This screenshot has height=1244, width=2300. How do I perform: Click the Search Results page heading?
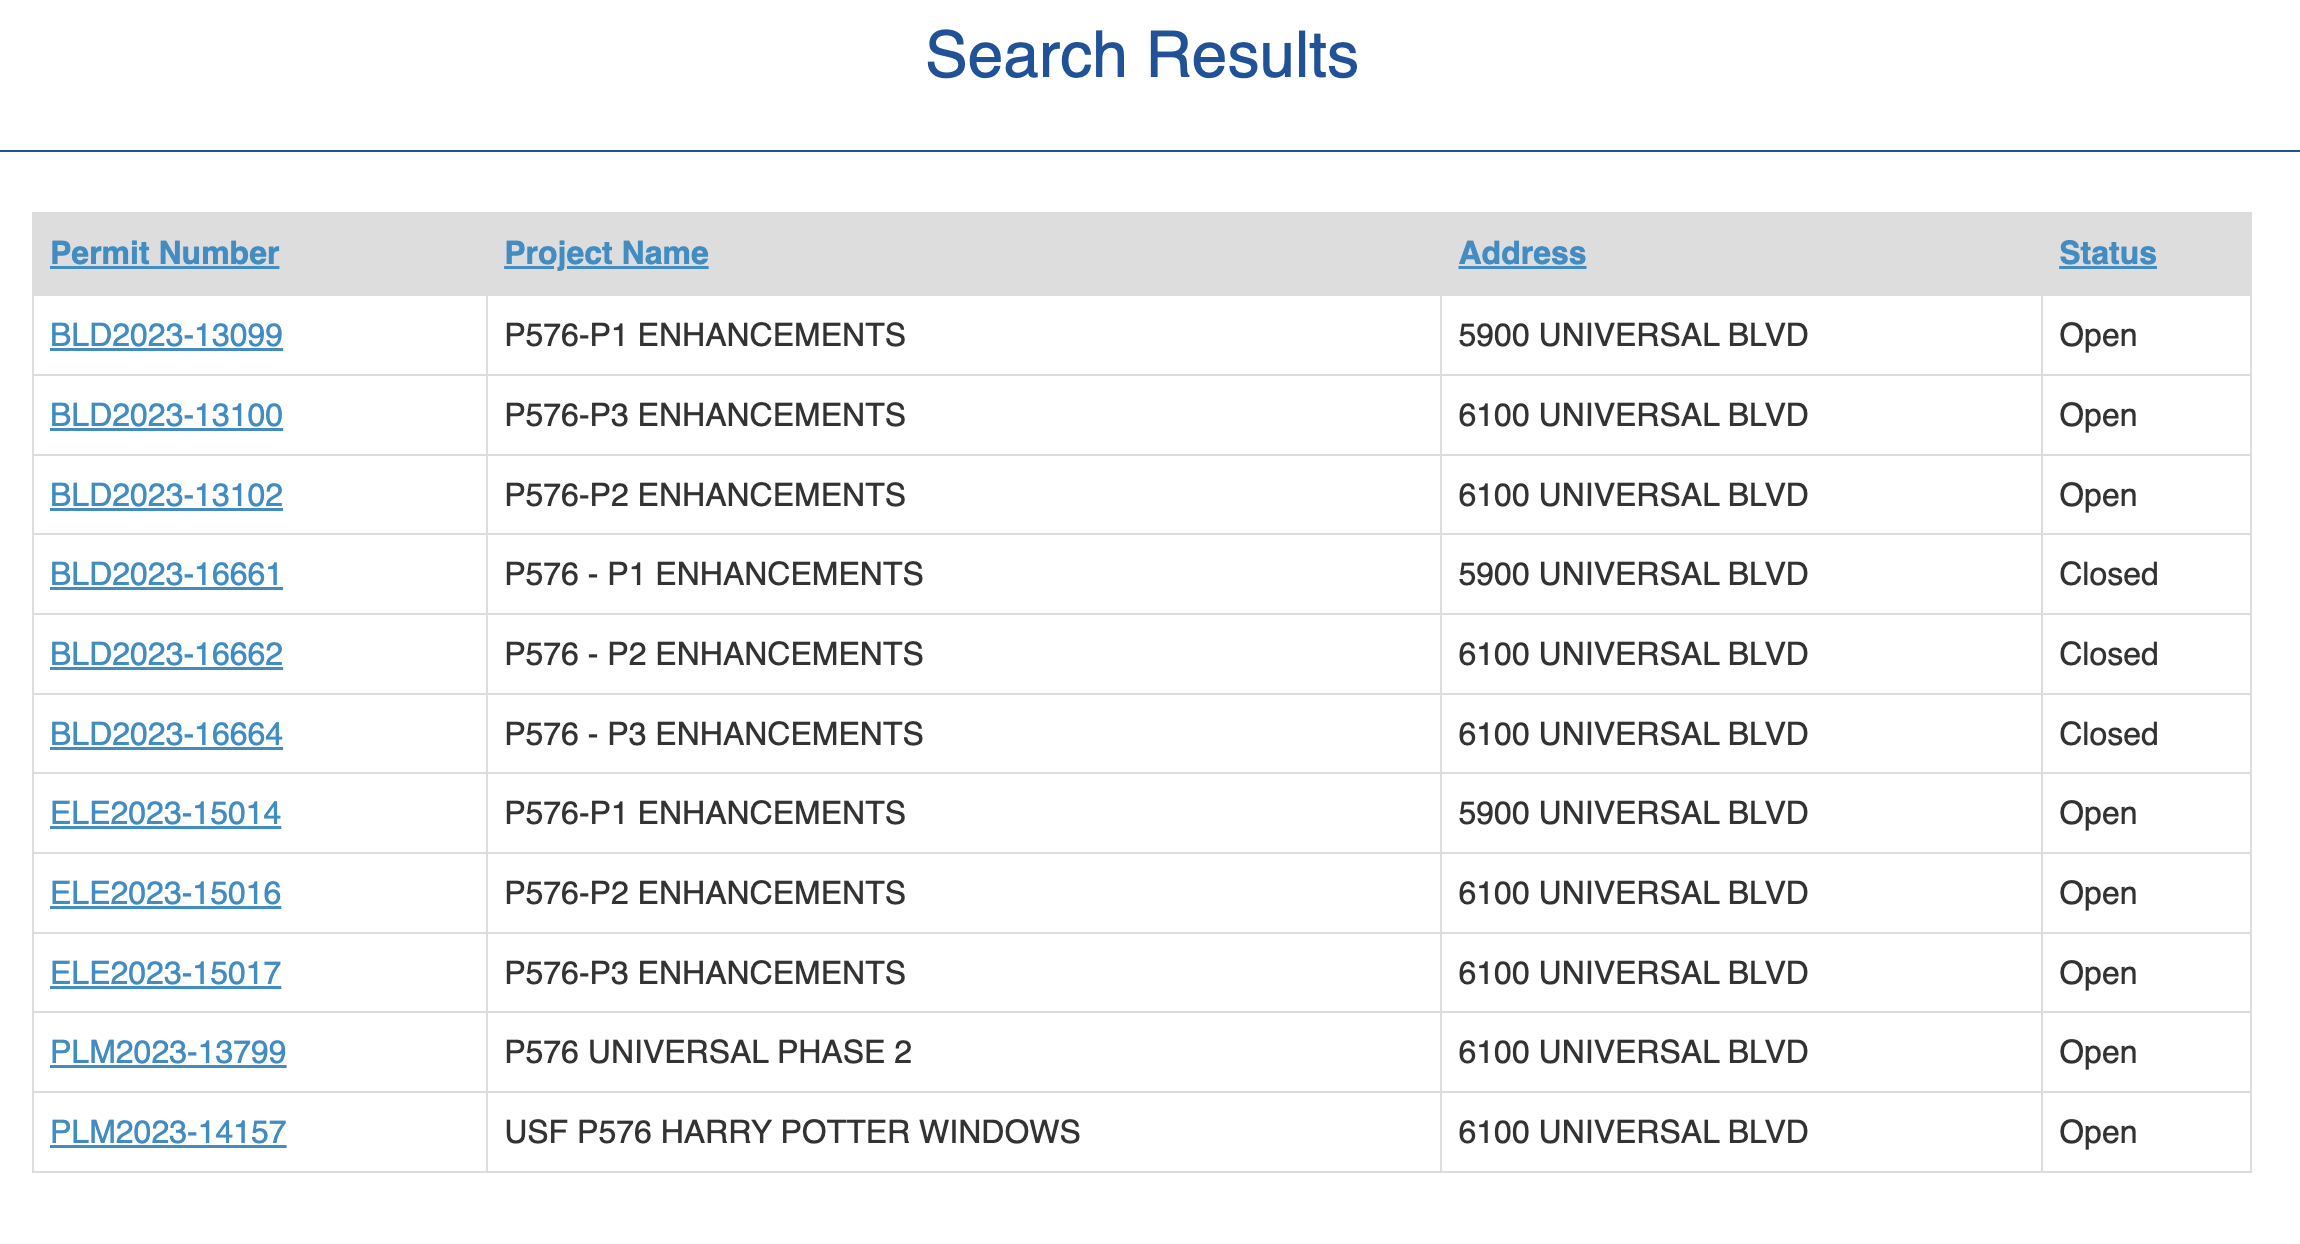tap(1141, 55)
